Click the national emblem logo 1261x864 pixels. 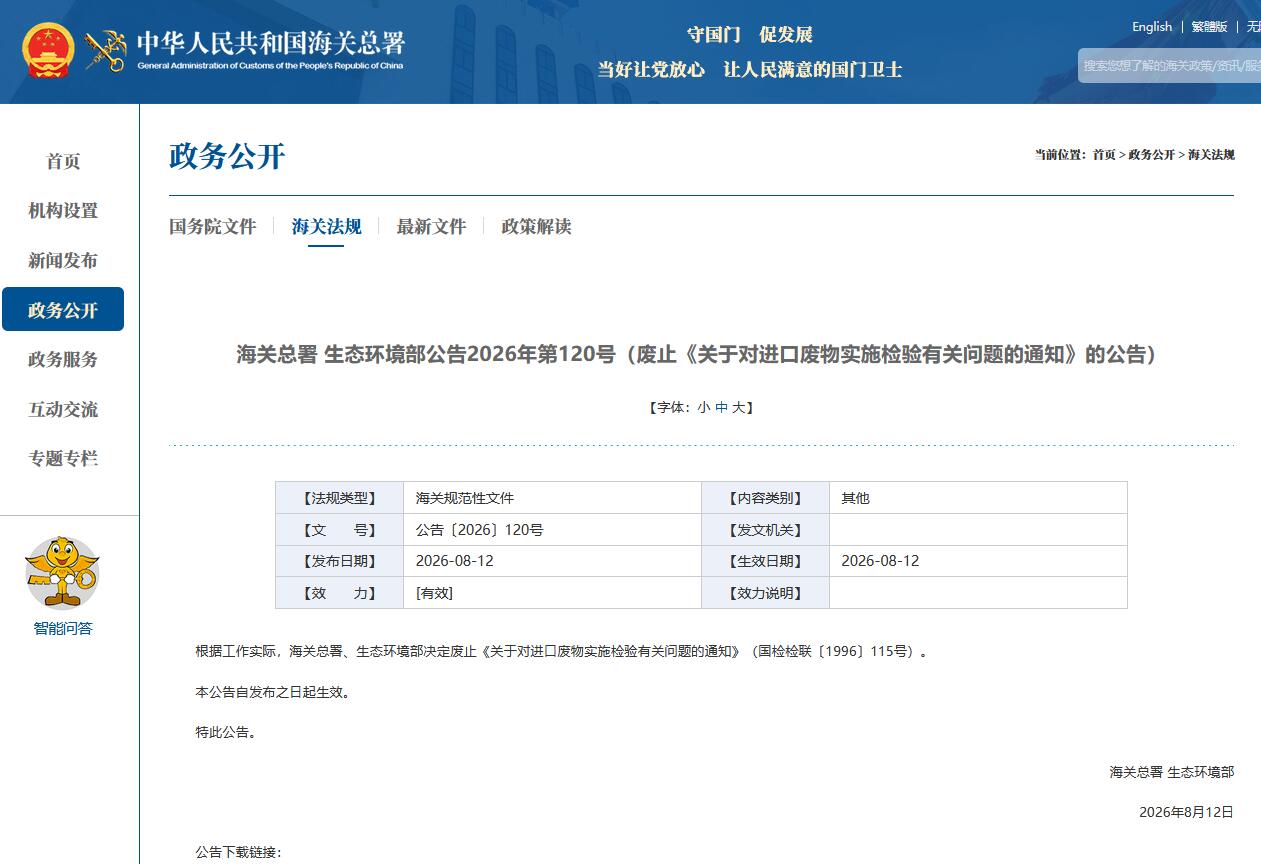[48, 50]
